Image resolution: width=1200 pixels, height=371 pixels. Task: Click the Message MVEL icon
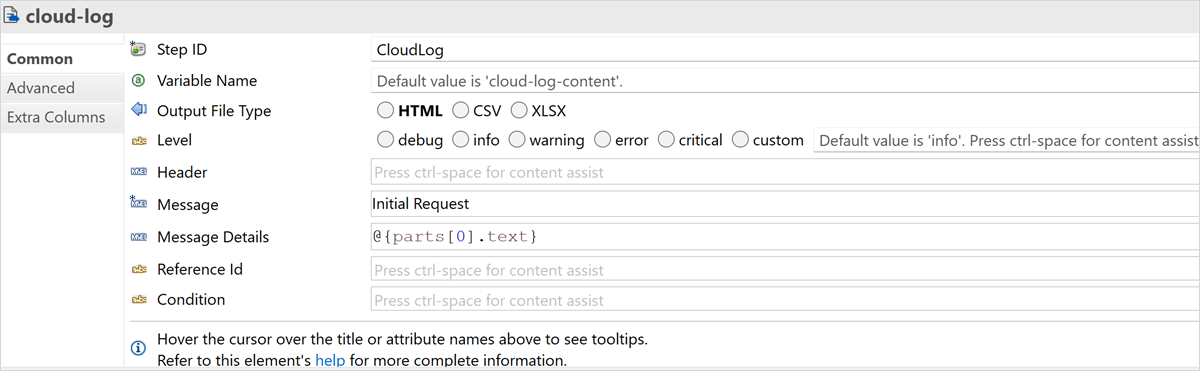click(139, 203)
